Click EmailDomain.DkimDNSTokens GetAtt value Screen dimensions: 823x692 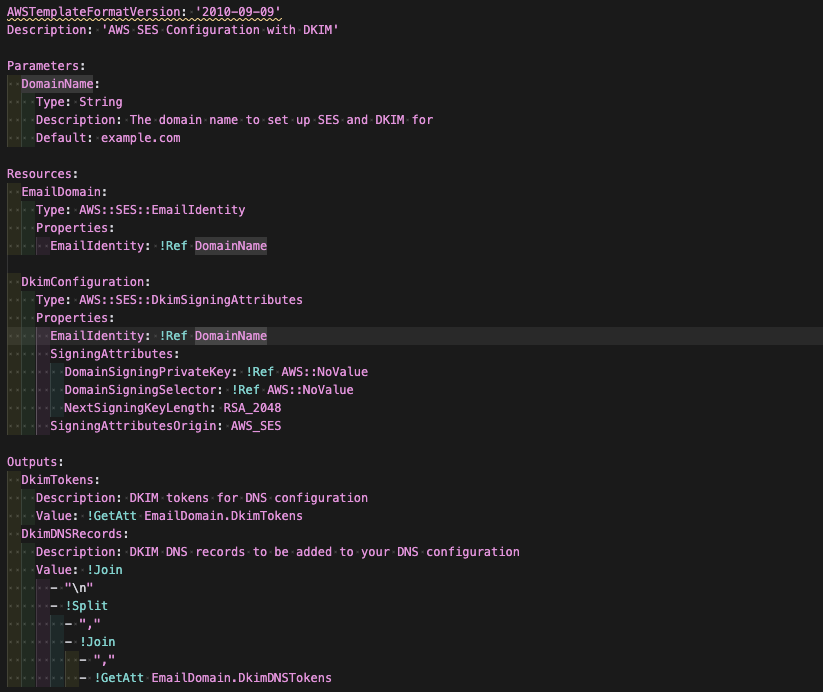[x=241, y=678]
